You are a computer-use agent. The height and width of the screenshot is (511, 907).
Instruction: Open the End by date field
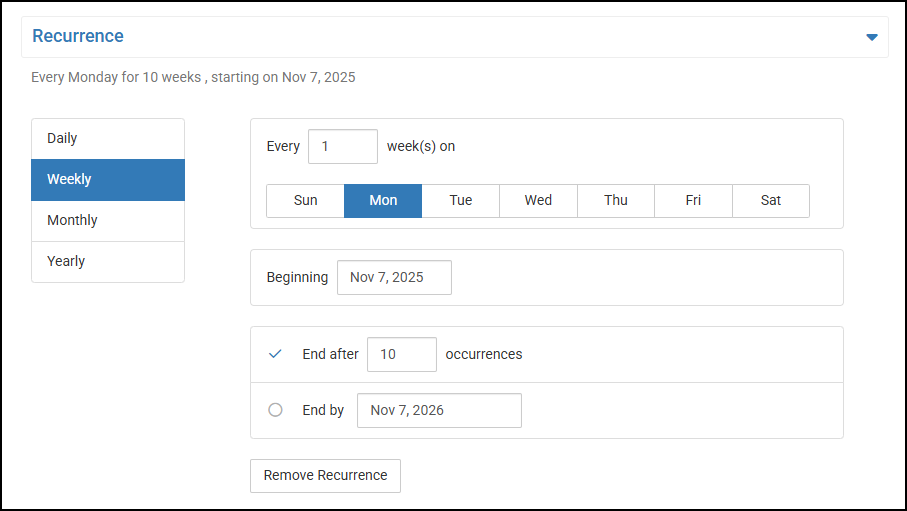pyautogui.click(x=439, y=410)
